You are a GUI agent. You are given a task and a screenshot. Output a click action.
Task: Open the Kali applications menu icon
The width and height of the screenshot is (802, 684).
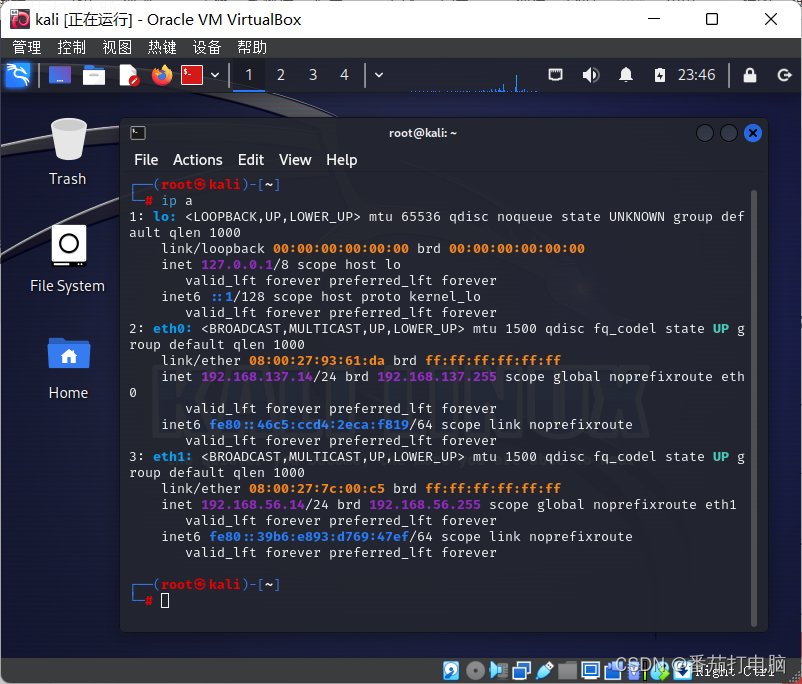coord(18,75)
